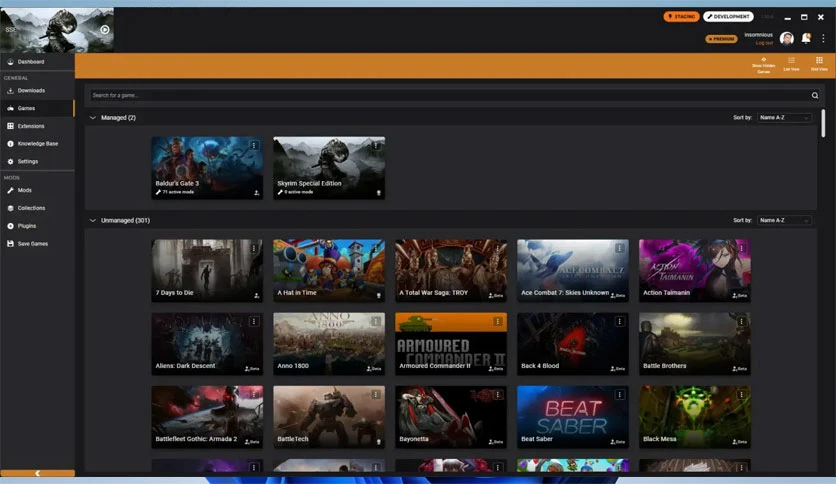Select Games in the sidebar
This screenshot has width=836, height=484.
point(26,108)
